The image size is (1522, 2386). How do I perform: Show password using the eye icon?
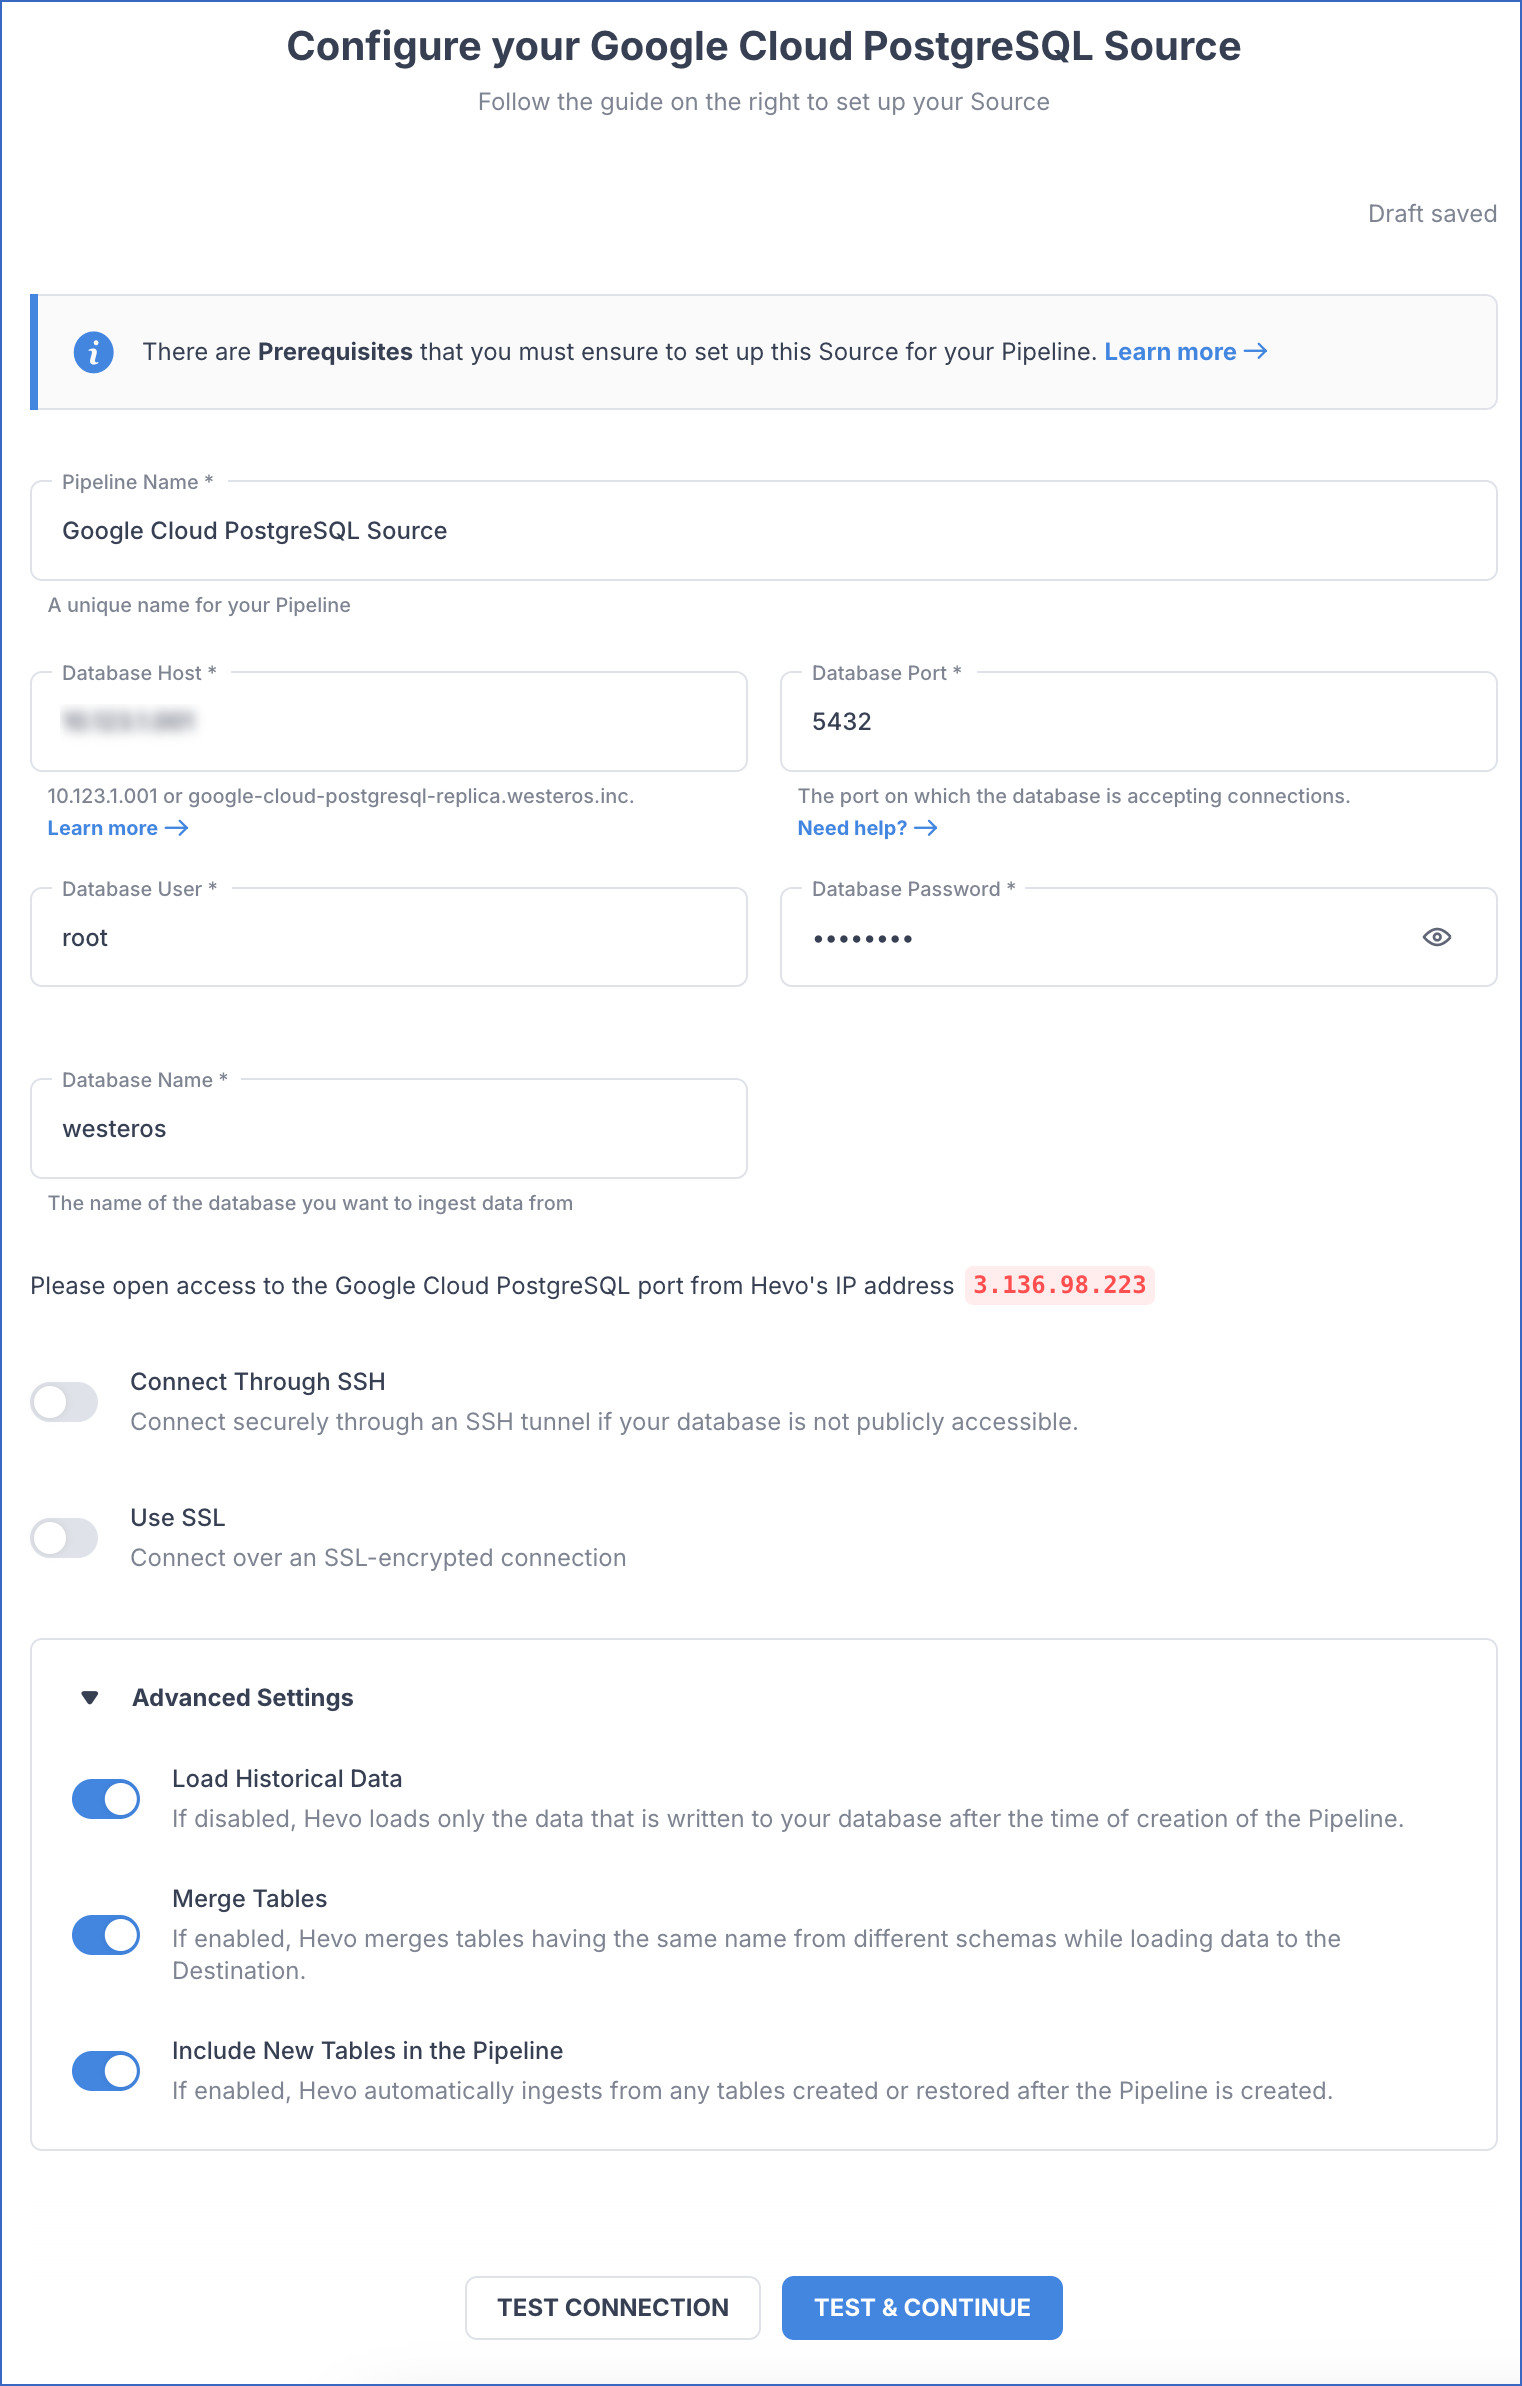coord(1436,937)
